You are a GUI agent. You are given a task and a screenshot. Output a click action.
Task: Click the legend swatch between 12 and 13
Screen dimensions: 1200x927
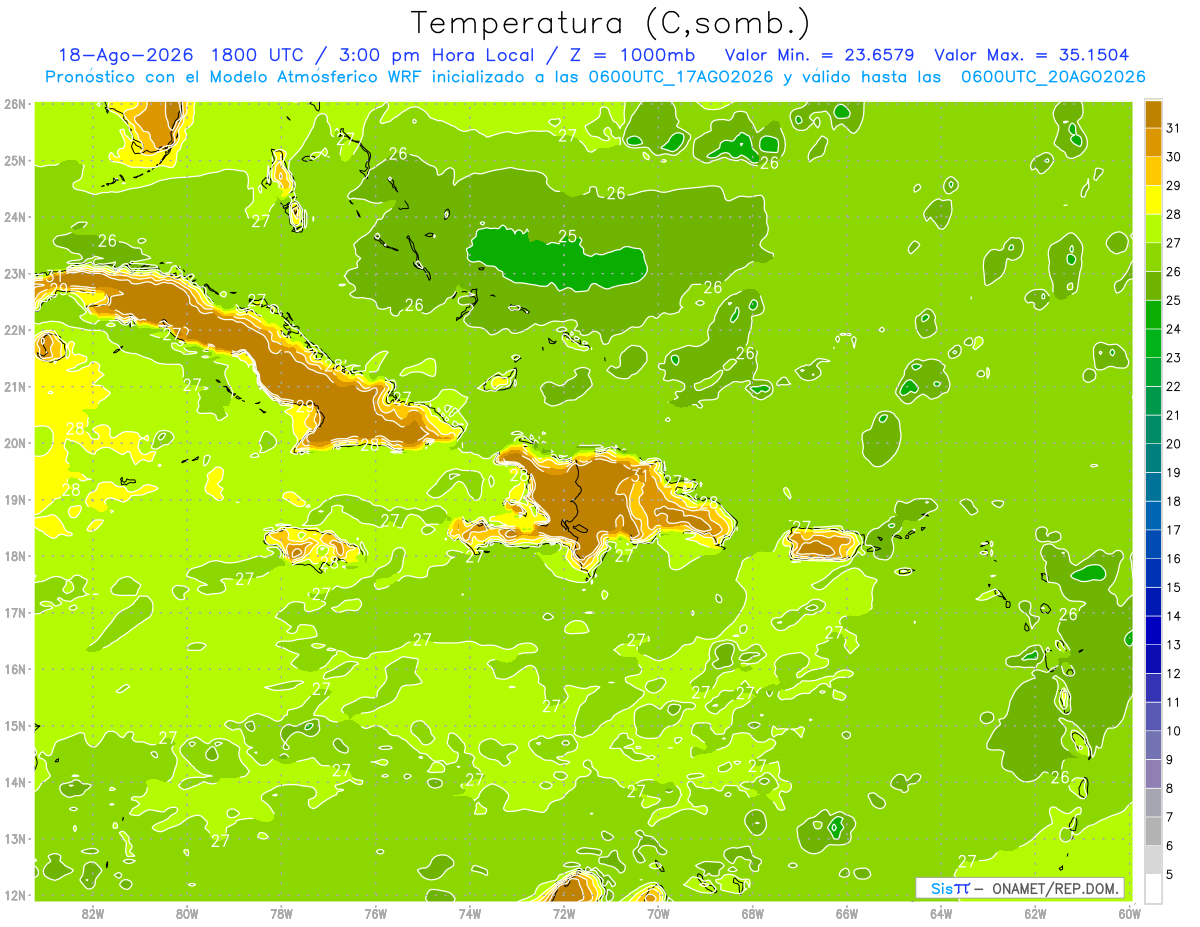tap(1153, 659)
